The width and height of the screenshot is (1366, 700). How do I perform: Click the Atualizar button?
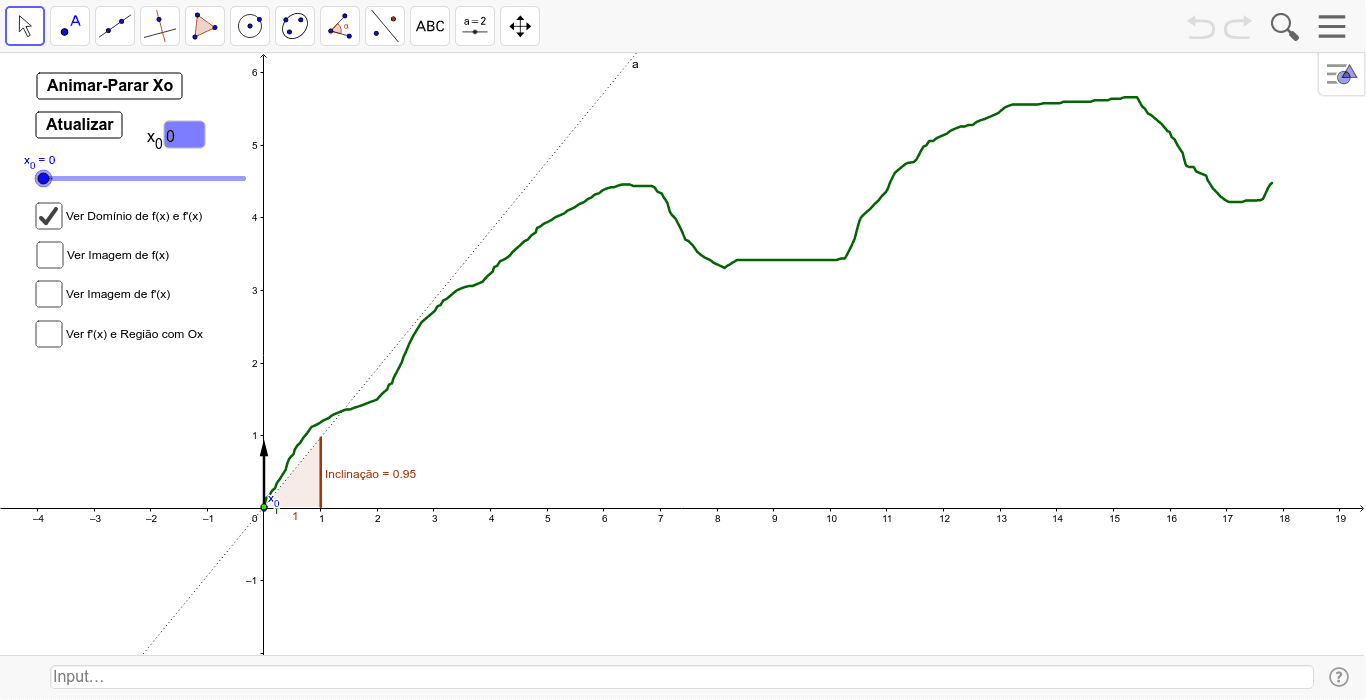(80, 125)
